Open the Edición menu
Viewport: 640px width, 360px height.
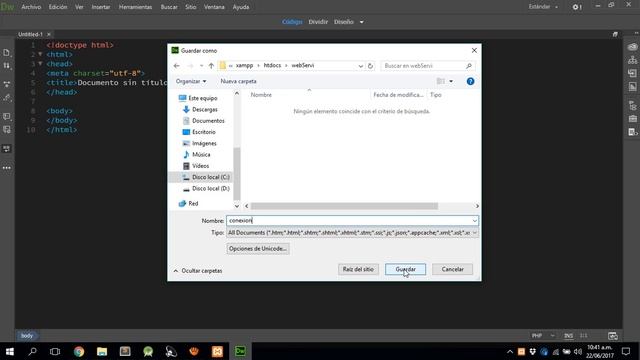[58, 7]
